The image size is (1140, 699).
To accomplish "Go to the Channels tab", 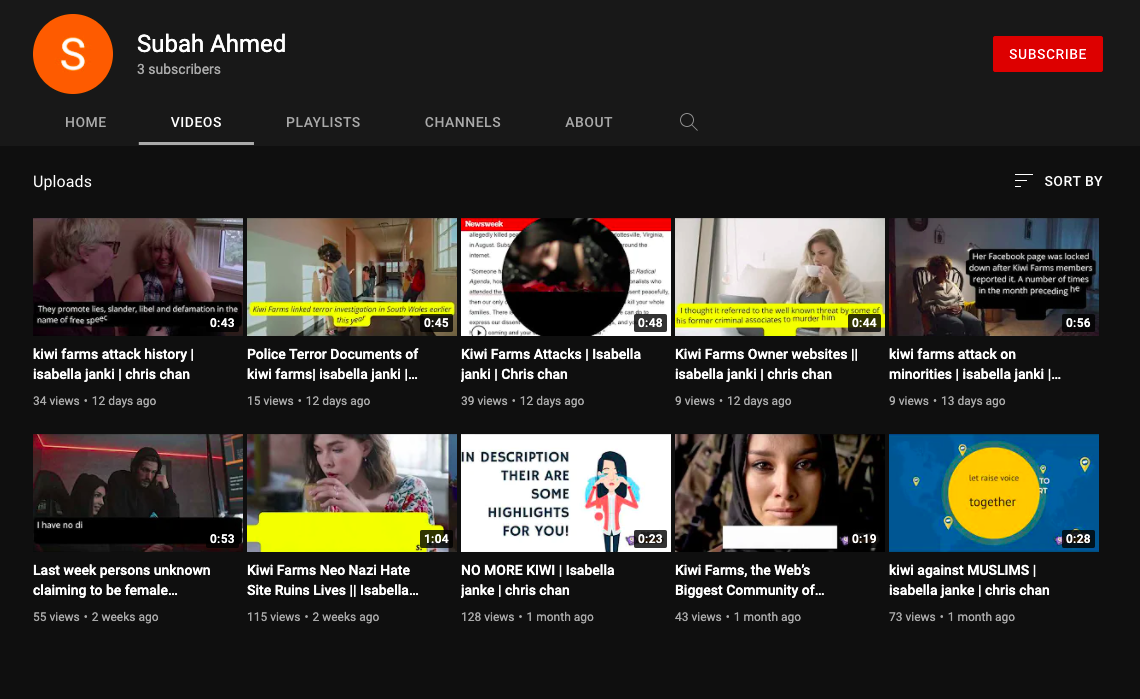I will tap(462, 122).
